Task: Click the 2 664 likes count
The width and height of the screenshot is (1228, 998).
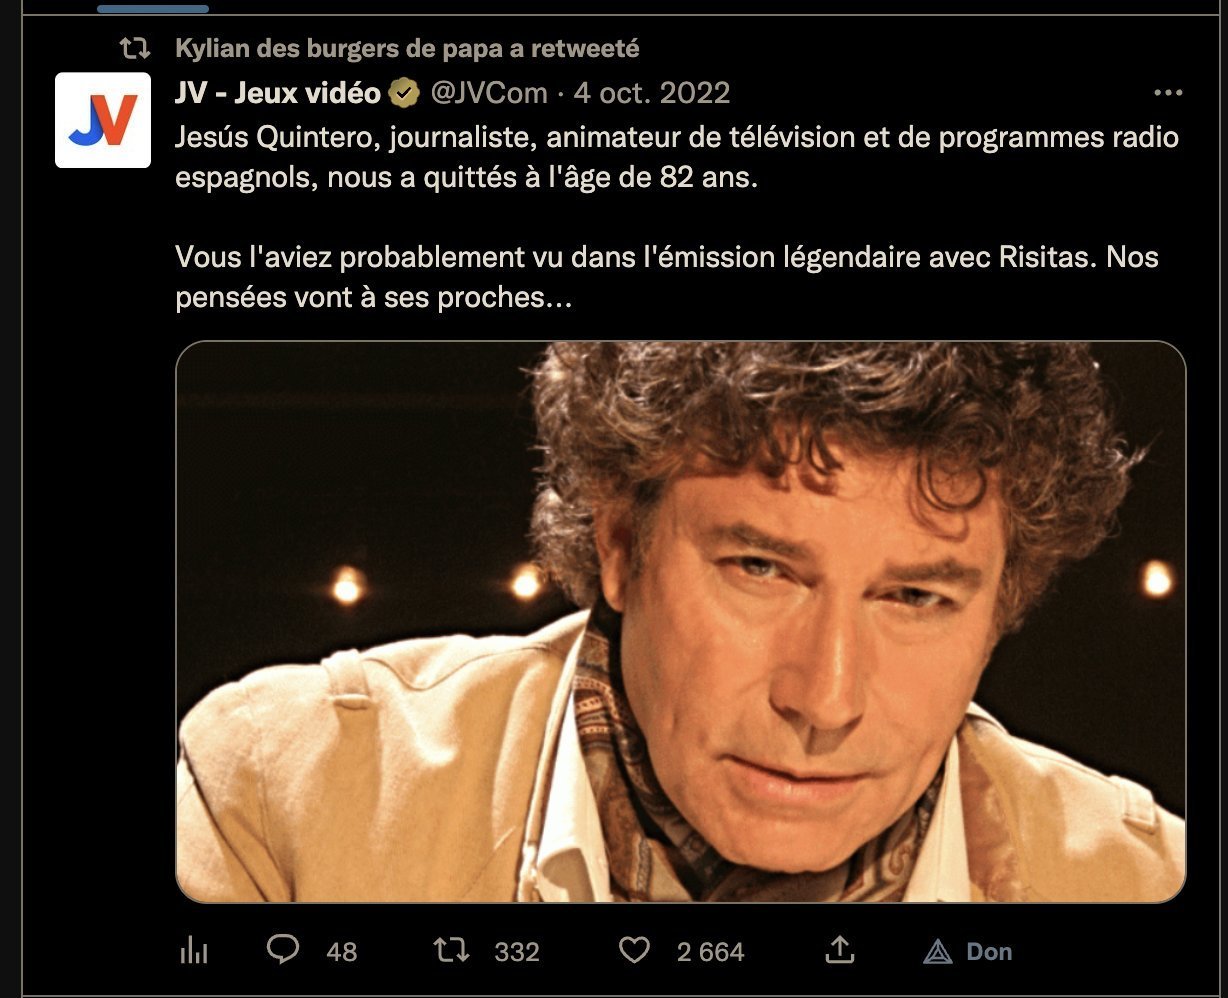Action: [x=710, y=951]
